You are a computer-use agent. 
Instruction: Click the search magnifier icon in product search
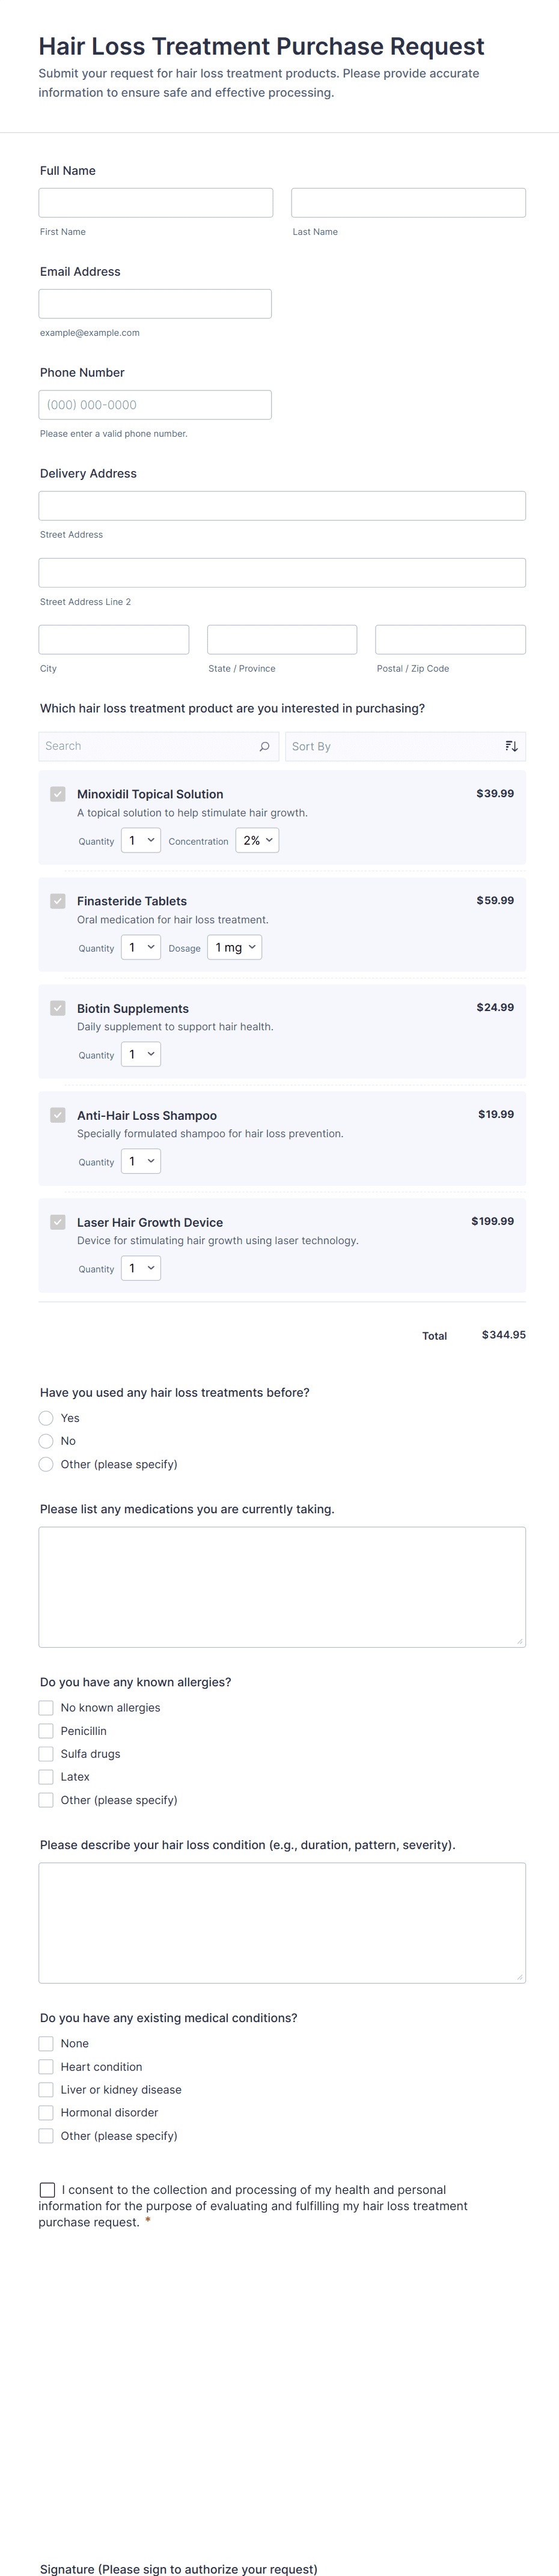pyautogui.click(x=264, y=746)
